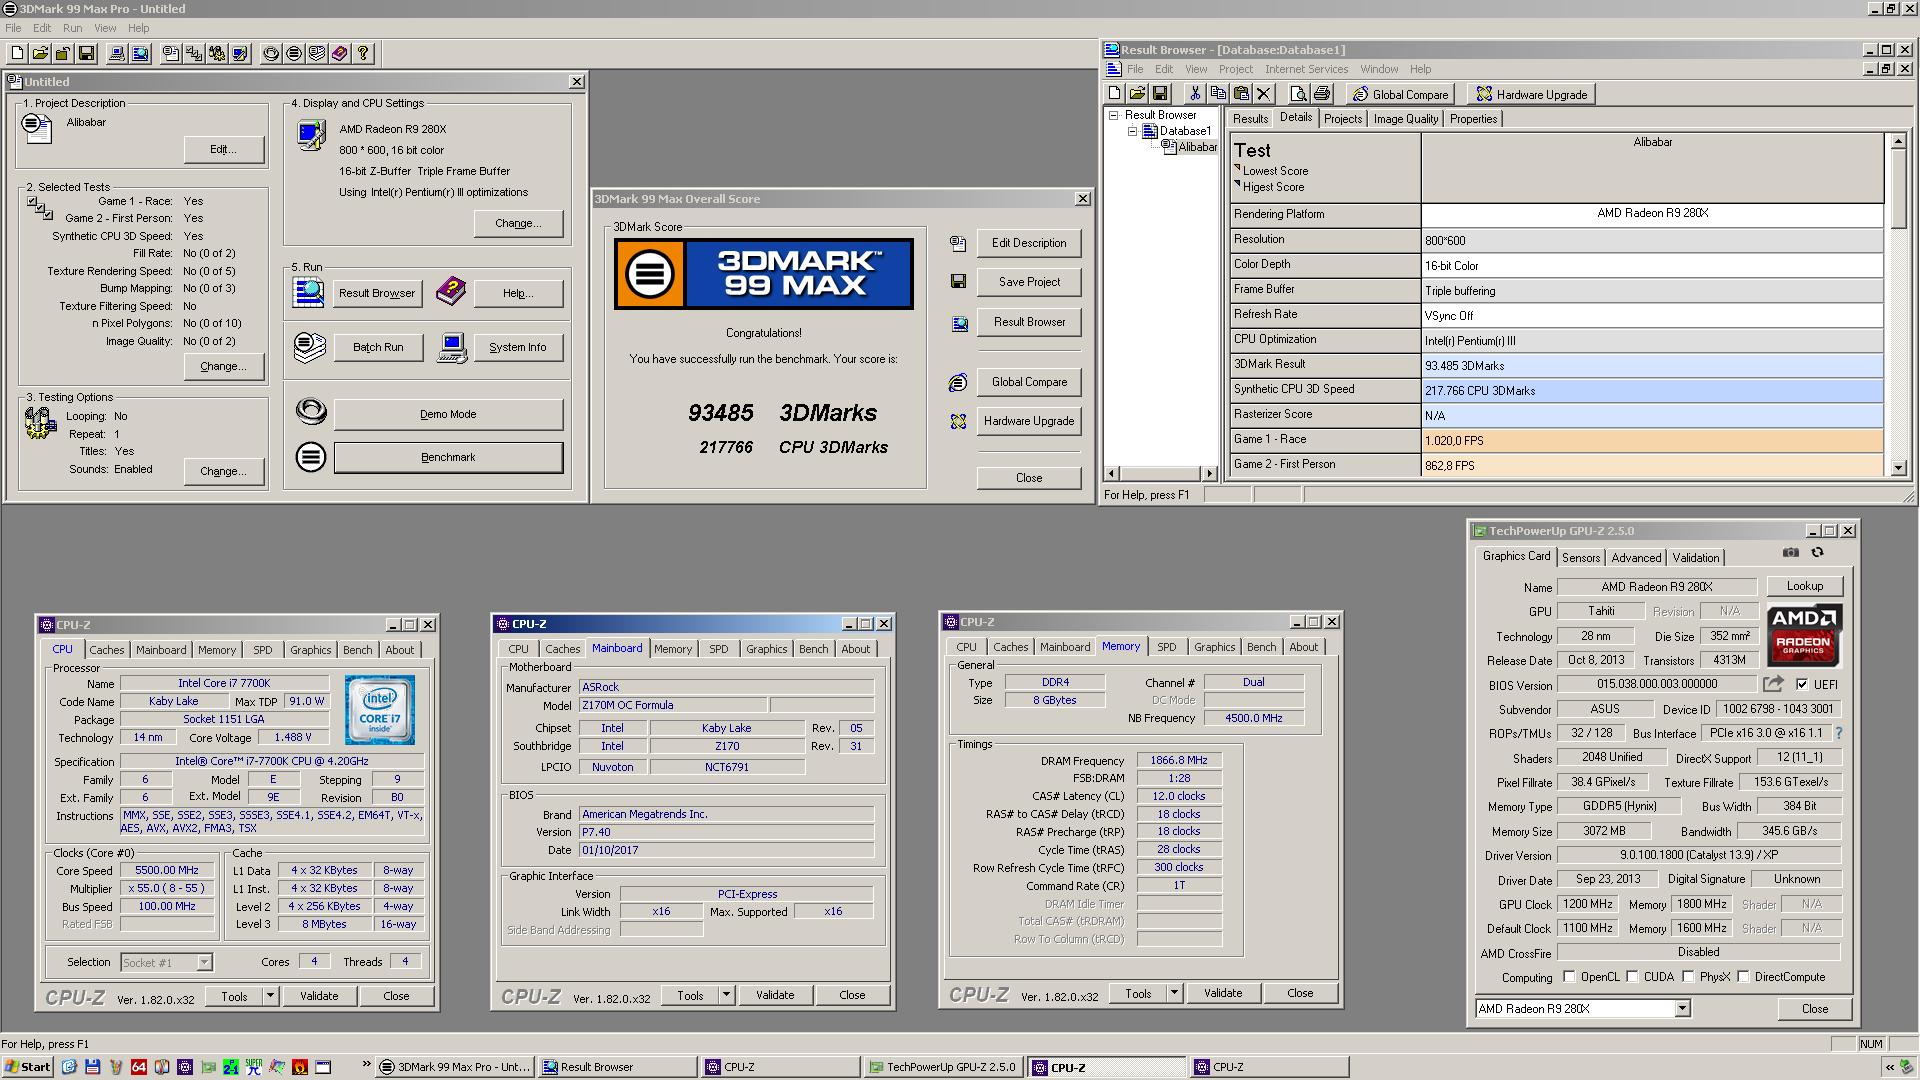Click the Save Project floppy icon in score dialog
This screenshot has width=1920, height=1080.
958,282
